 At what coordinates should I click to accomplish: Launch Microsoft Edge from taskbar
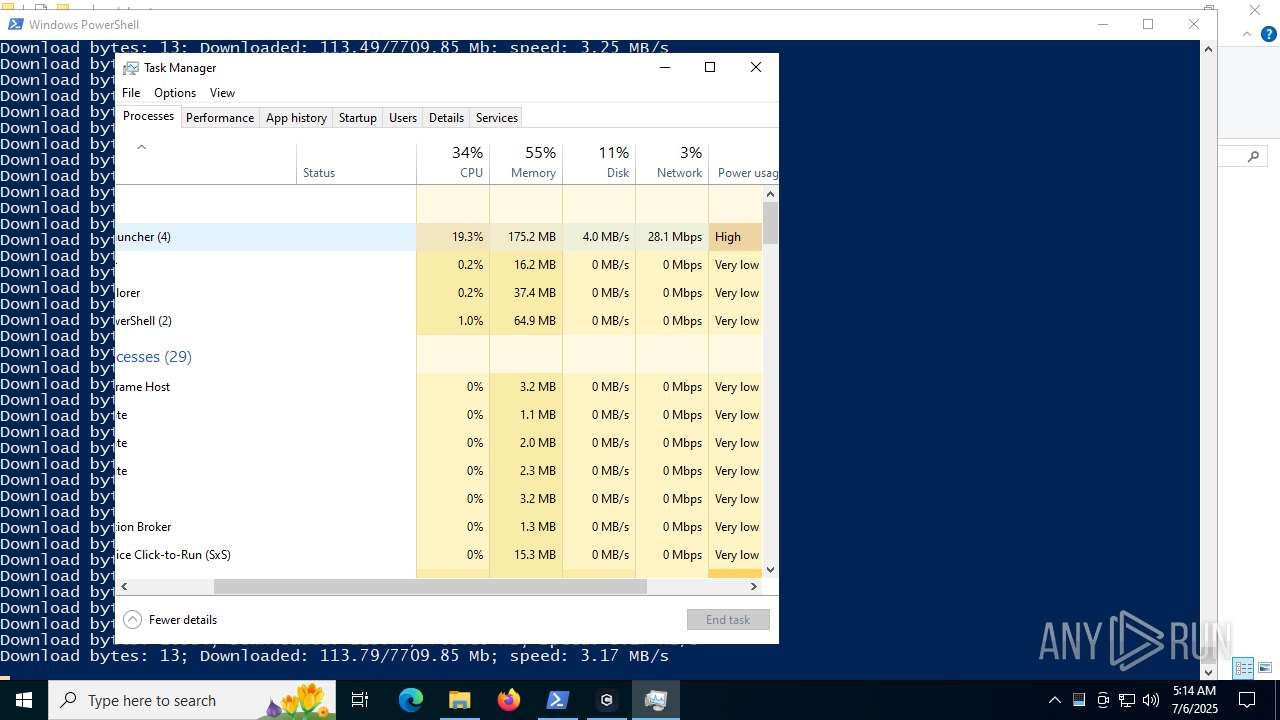coord(411,700)
